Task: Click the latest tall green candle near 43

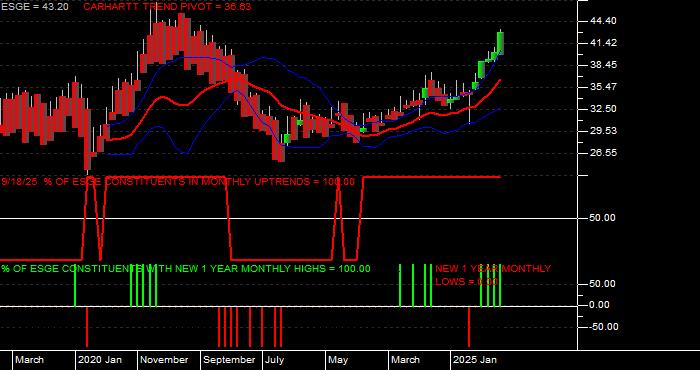Action: click(x=500, y=43)
